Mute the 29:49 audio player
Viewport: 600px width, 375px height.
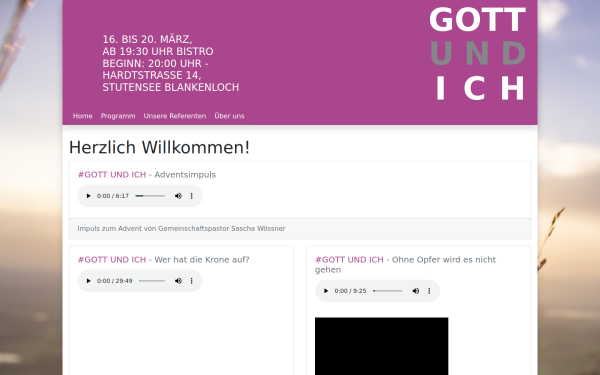coord(178,281)
